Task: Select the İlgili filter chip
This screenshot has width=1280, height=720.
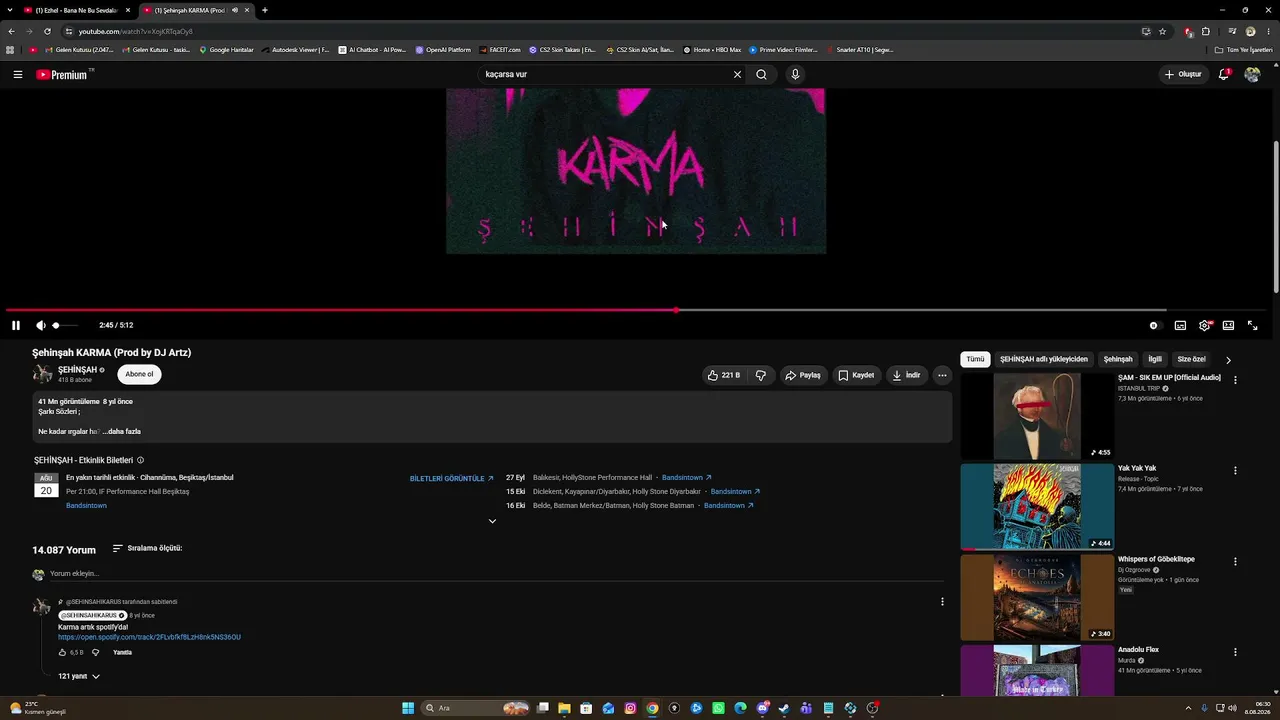Action: tap(1155, 359)
